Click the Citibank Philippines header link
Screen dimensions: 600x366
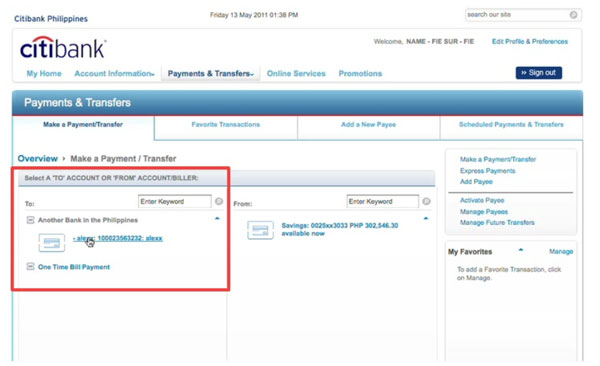(51, 19)
